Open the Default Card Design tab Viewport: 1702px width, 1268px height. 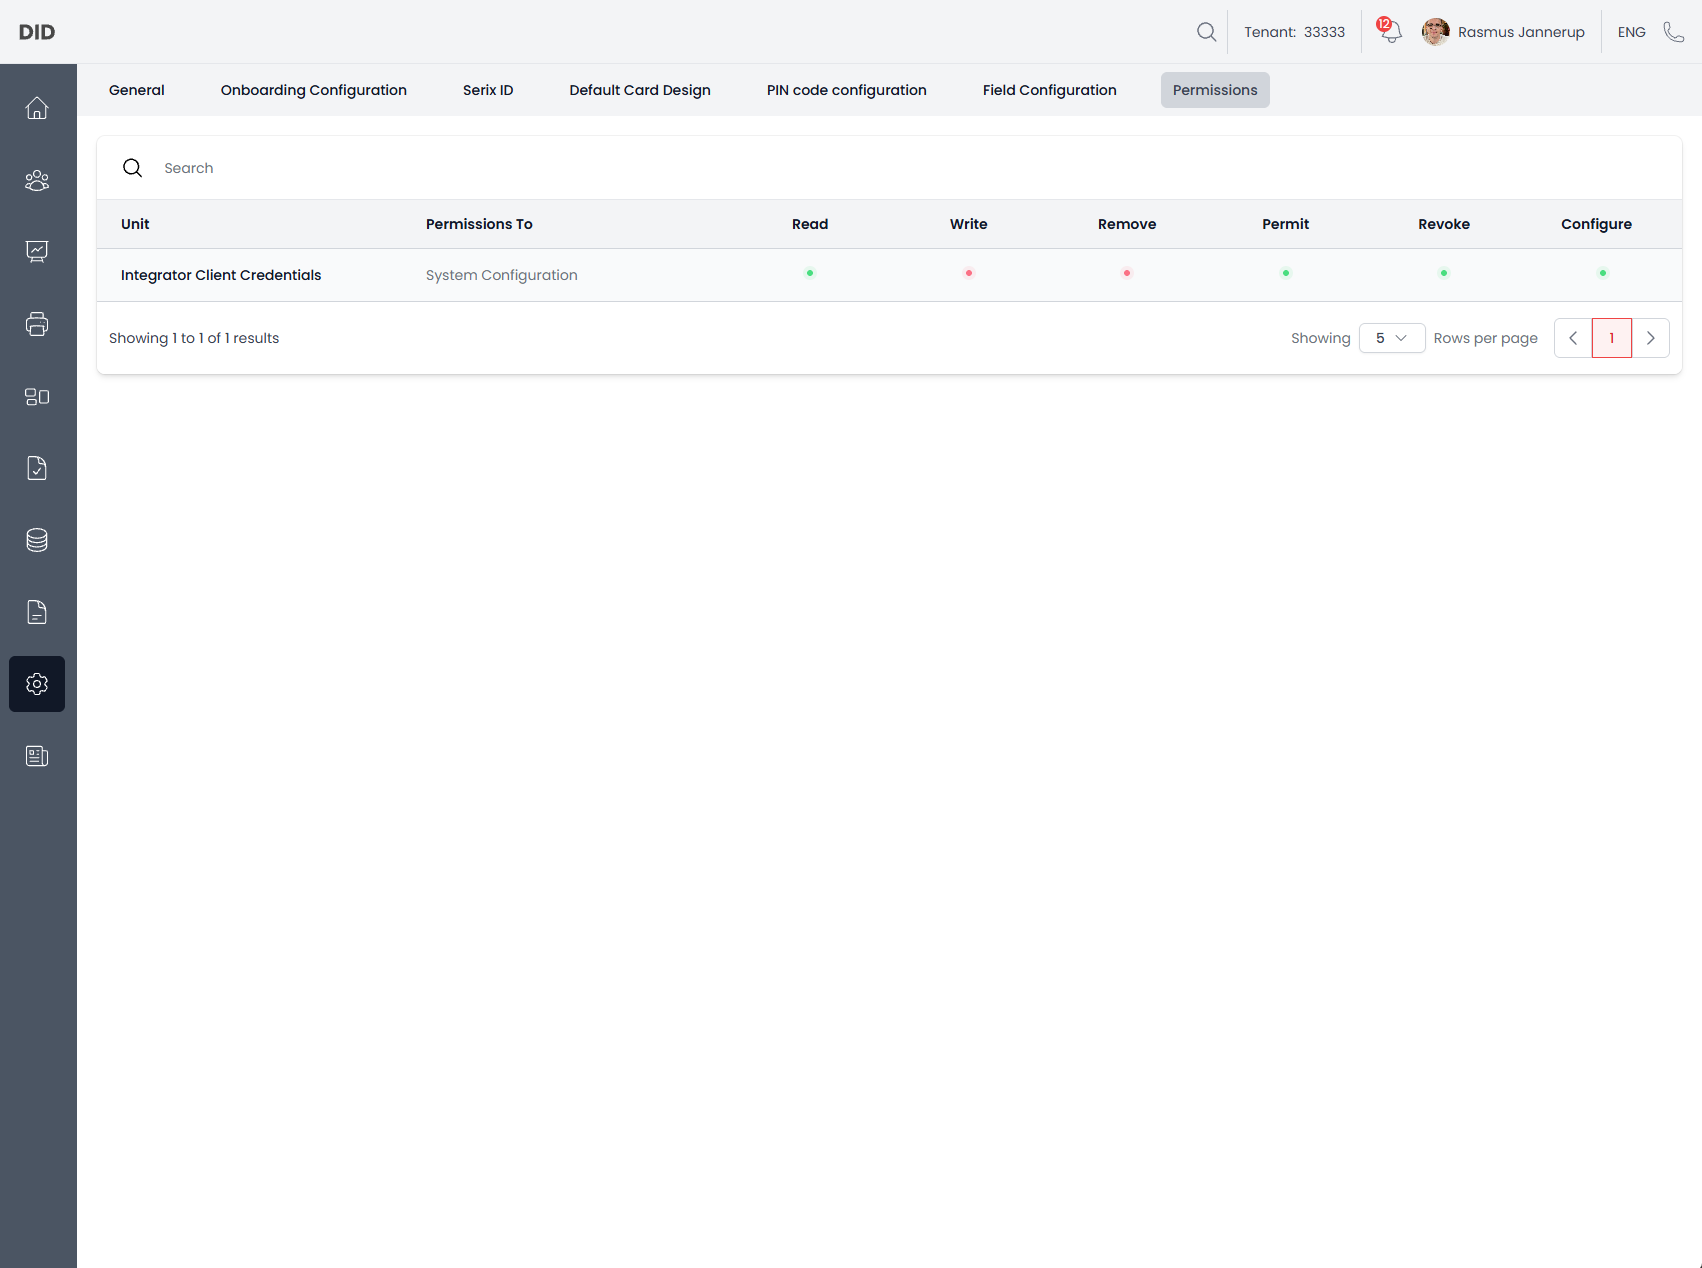639,90
